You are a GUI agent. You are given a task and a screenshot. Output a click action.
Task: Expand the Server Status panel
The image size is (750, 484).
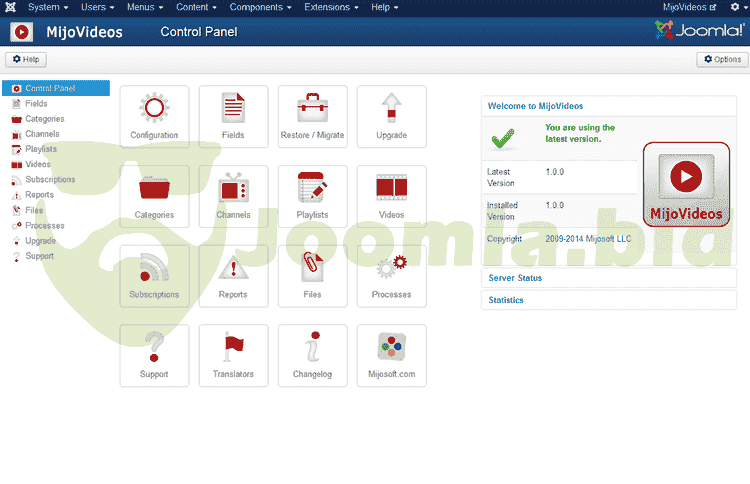pos(515,277)
